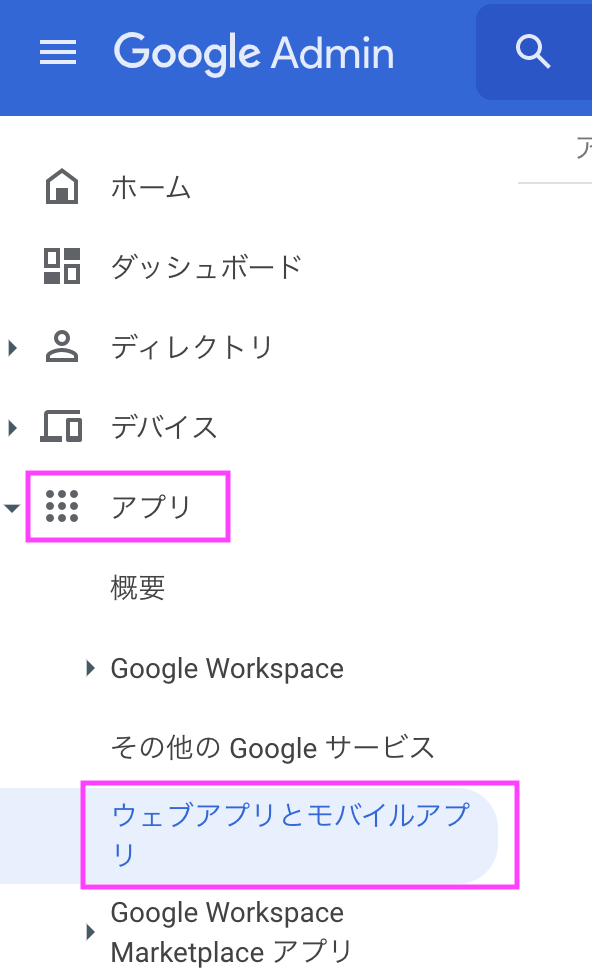Click the apps grid icon next to アプリ
Viewport: 592px width, 978px height.
pos(62,506)
